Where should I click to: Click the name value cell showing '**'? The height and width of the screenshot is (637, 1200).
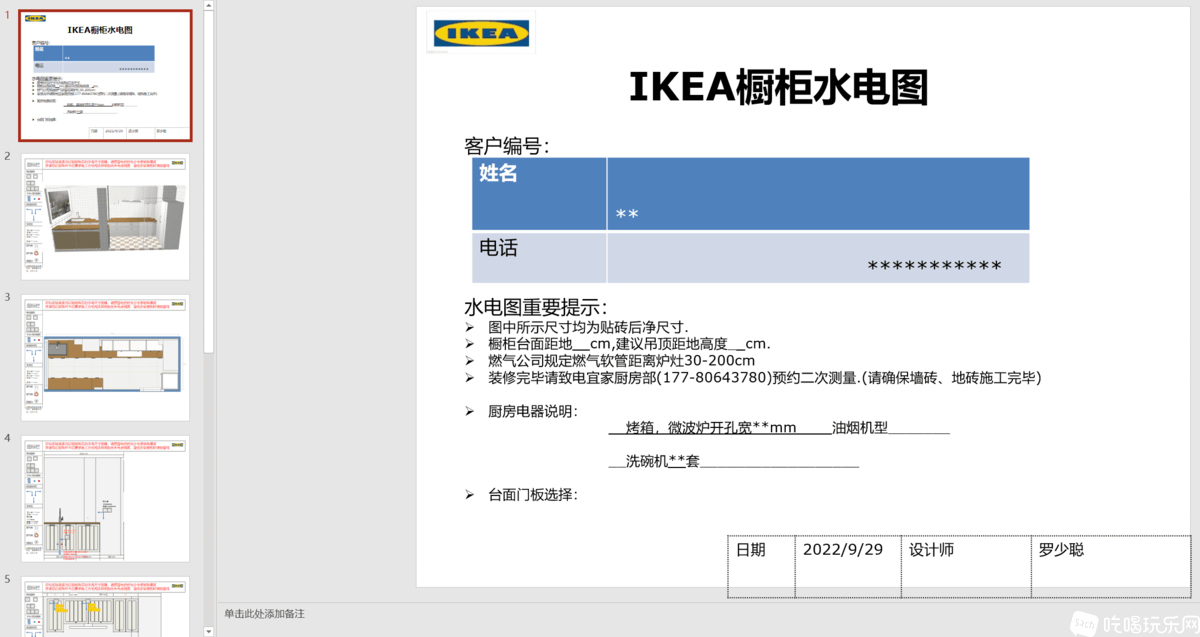[818, 194]
